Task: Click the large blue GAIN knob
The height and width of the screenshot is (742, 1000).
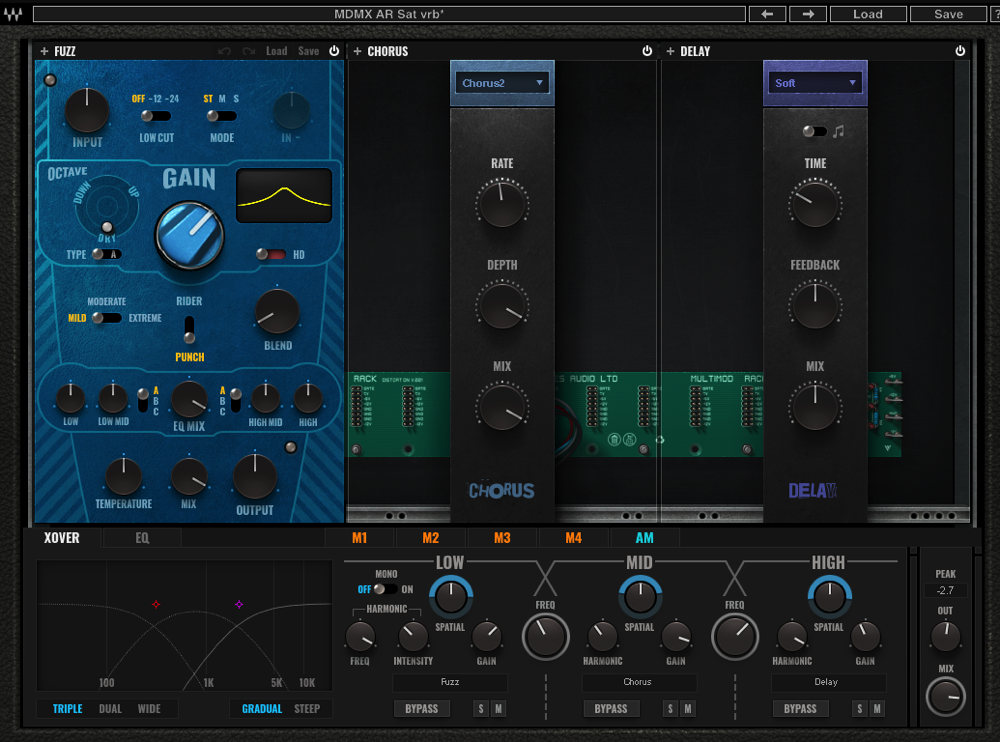Action: [x=190, y=235]
